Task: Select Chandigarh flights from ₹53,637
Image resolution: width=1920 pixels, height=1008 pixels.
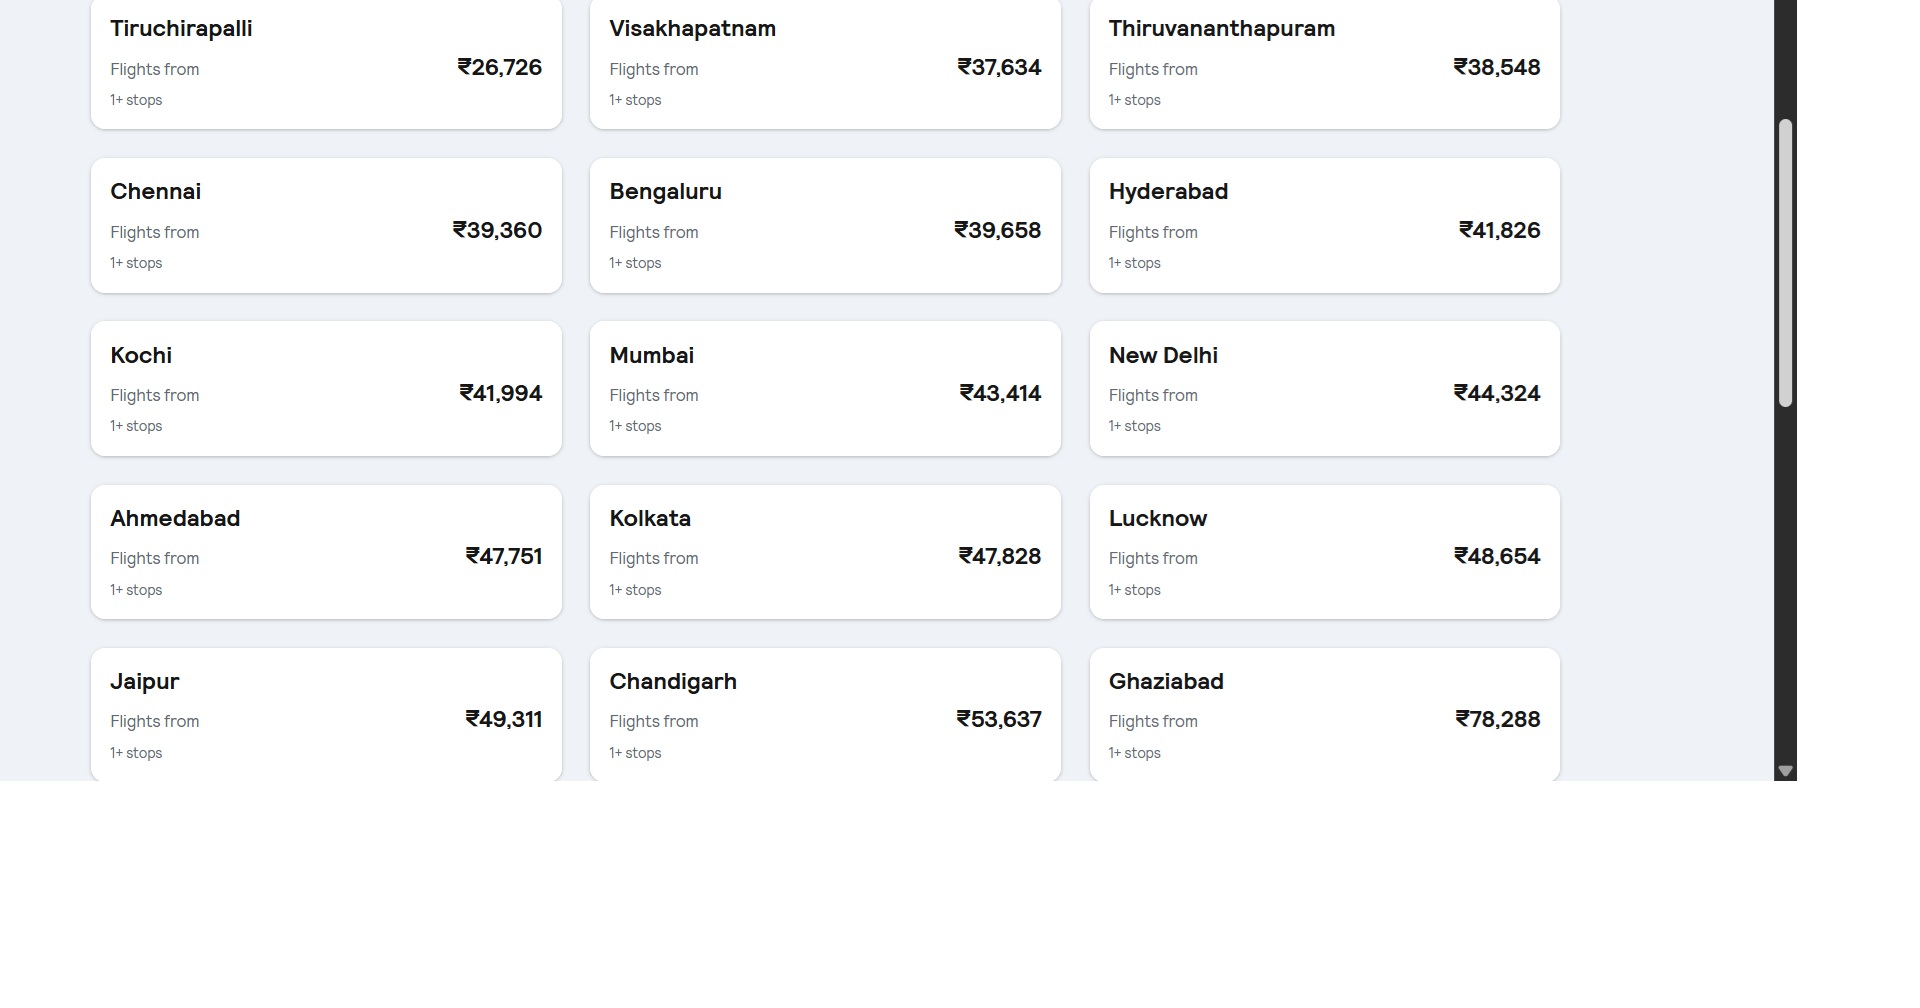Action: 825,714
